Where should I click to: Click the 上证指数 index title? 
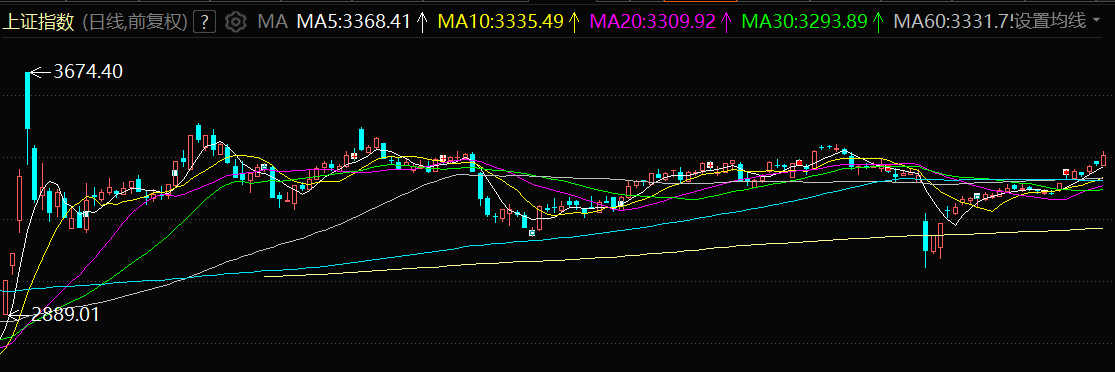[x=38, y=22]
